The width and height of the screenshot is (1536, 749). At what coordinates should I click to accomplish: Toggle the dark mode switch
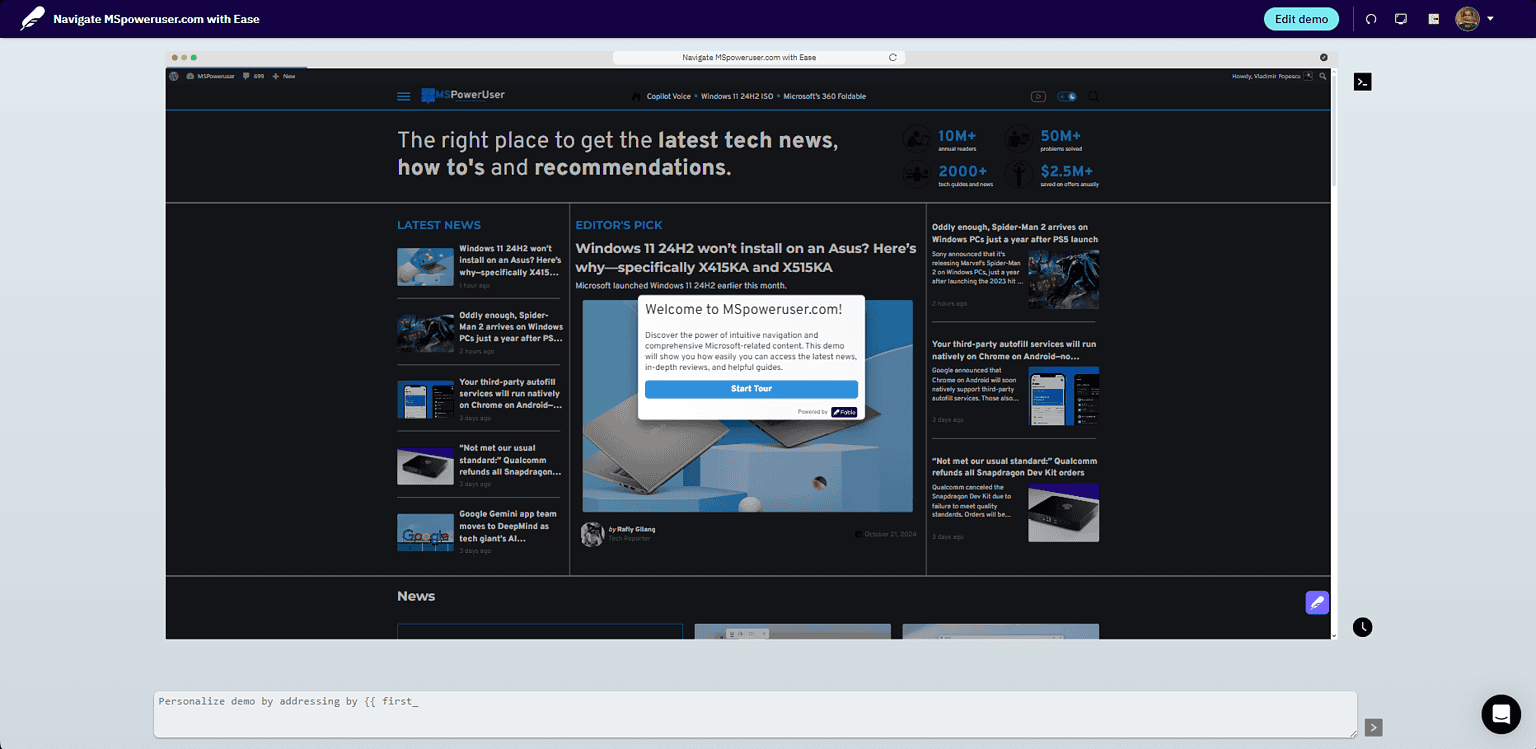point(1067,97)
